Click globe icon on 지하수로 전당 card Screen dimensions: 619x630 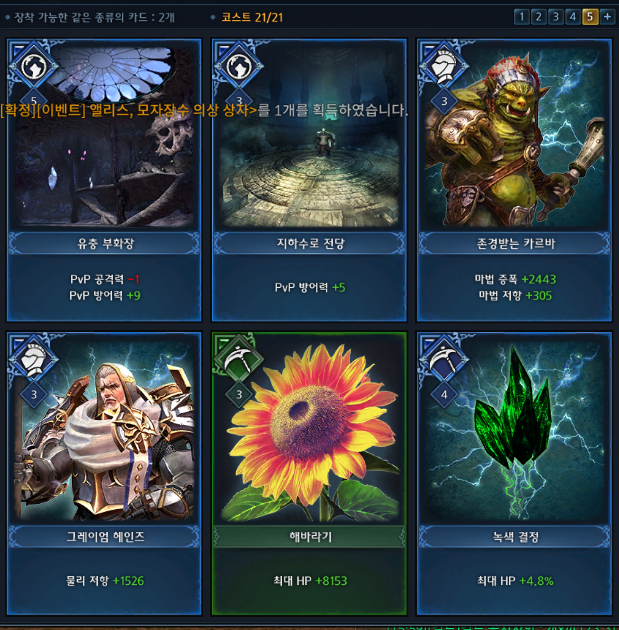pyautogui.click(x=239, y=66)
